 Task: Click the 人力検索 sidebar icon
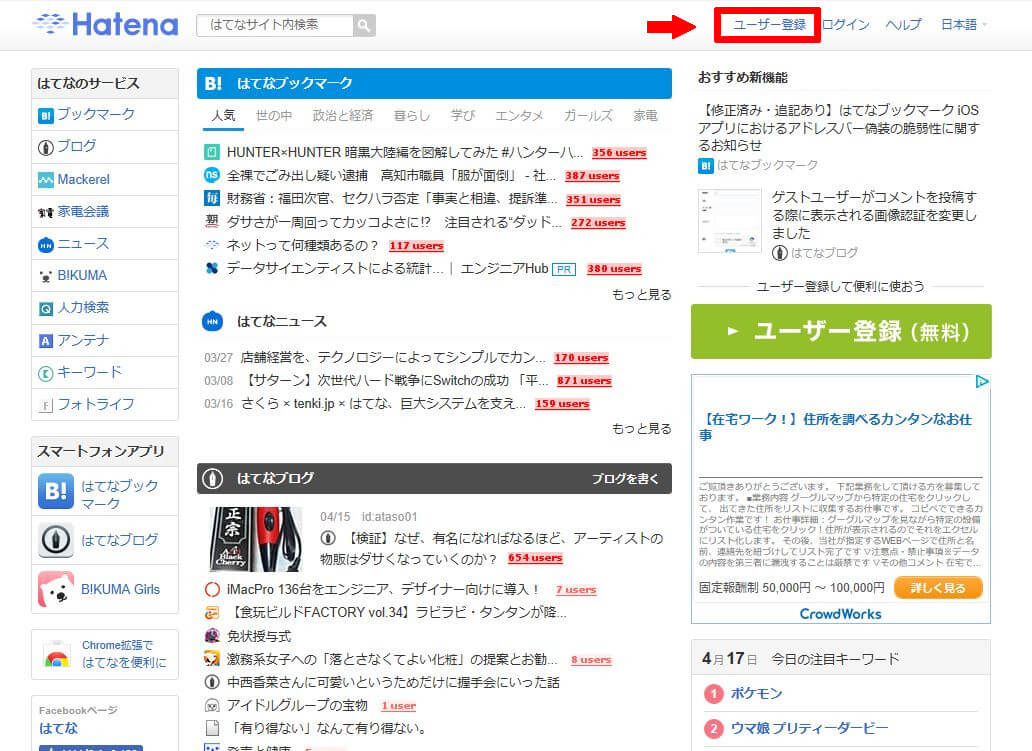coord(45,308)
